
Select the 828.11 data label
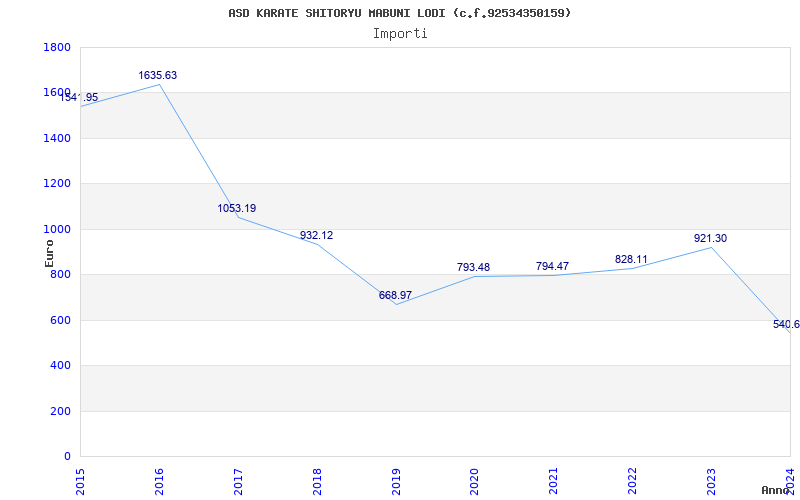coord(631,259)
